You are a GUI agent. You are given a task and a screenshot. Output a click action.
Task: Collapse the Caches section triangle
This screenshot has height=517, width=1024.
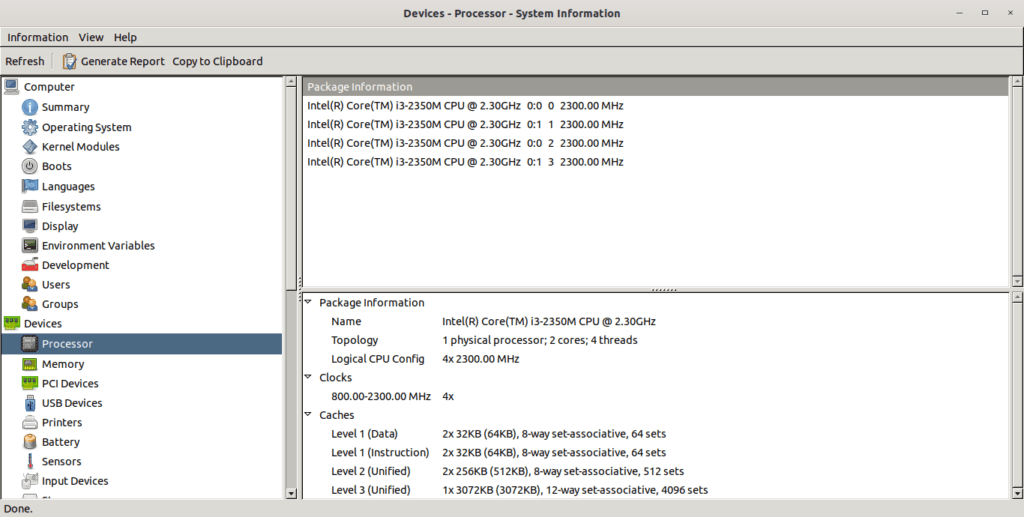click(308, 415)
